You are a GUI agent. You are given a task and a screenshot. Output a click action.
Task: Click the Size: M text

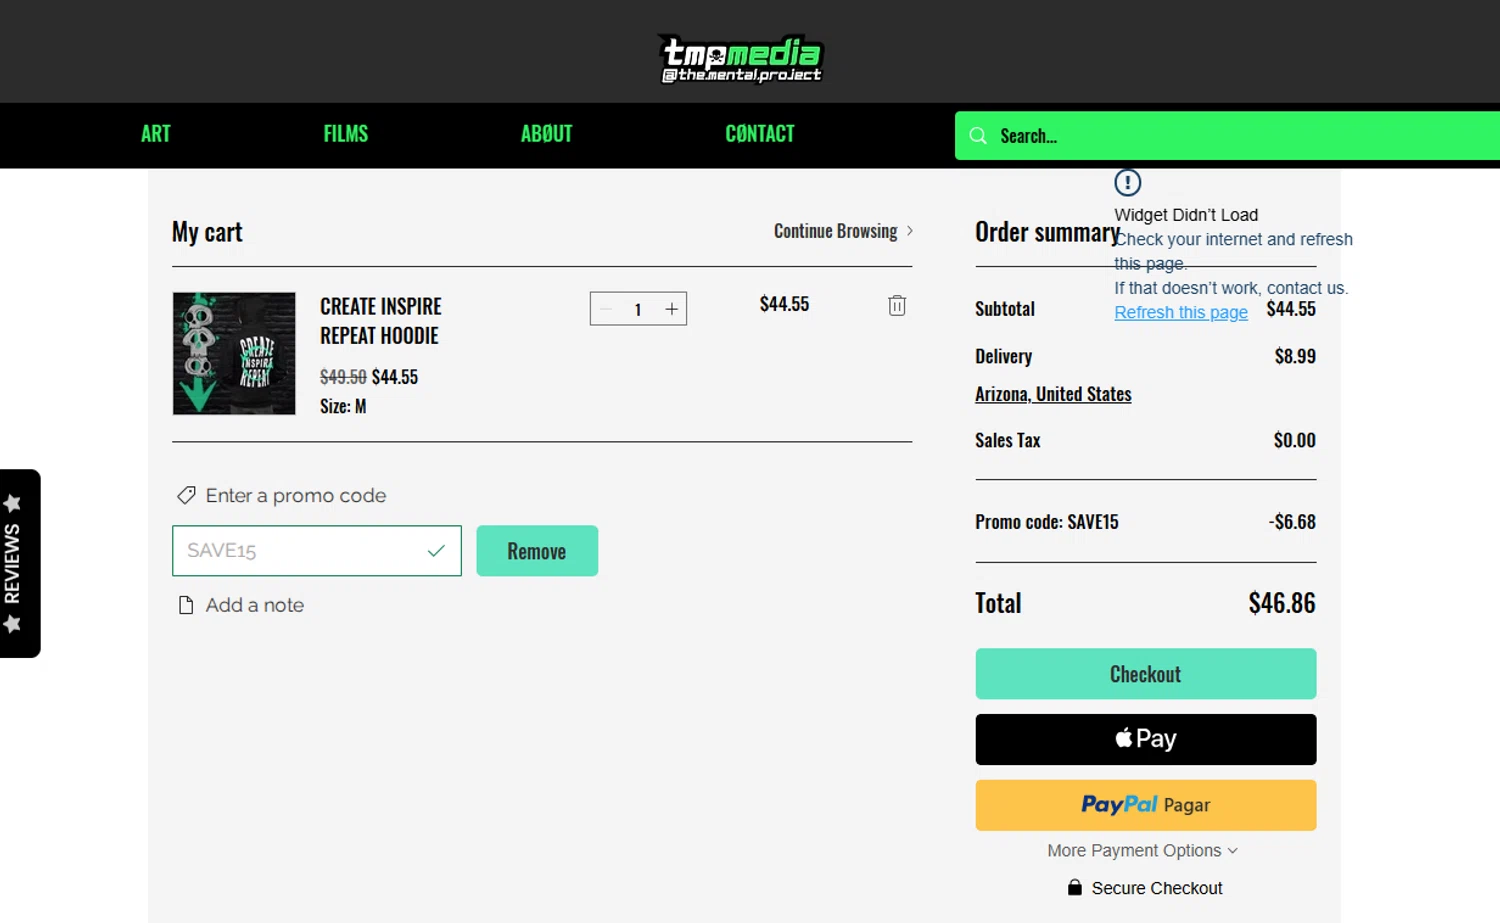343,406
